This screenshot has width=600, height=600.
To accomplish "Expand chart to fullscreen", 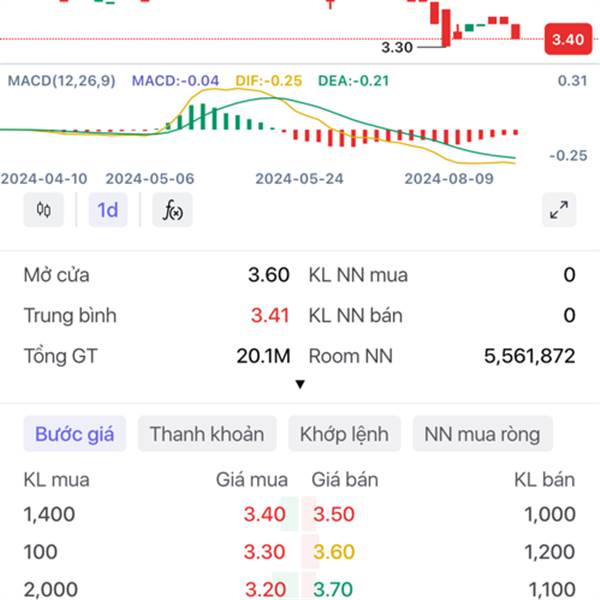I will [559, 210].
